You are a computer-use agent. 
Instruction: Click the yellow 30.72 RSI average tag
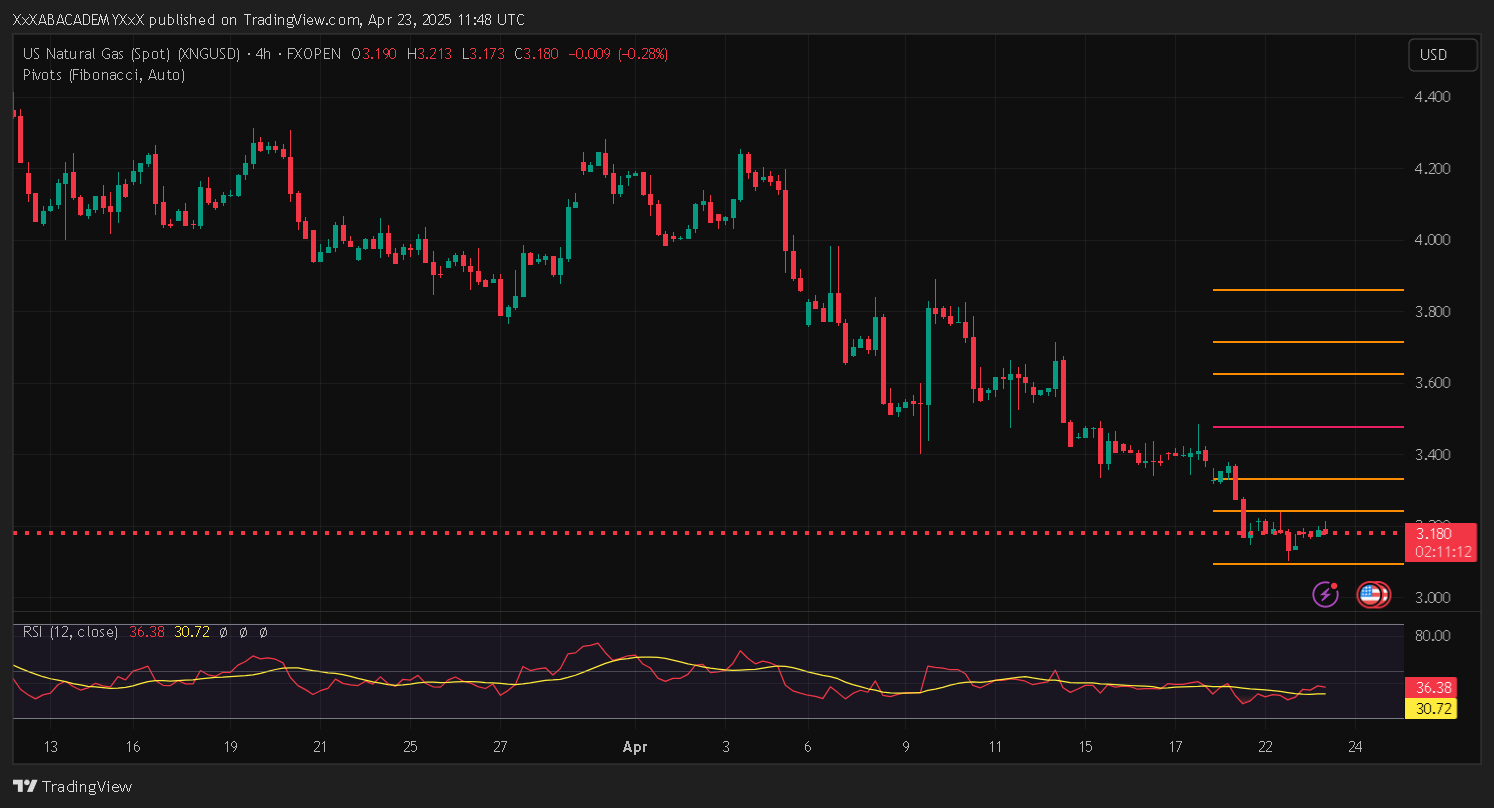[x=1433, y=709]
